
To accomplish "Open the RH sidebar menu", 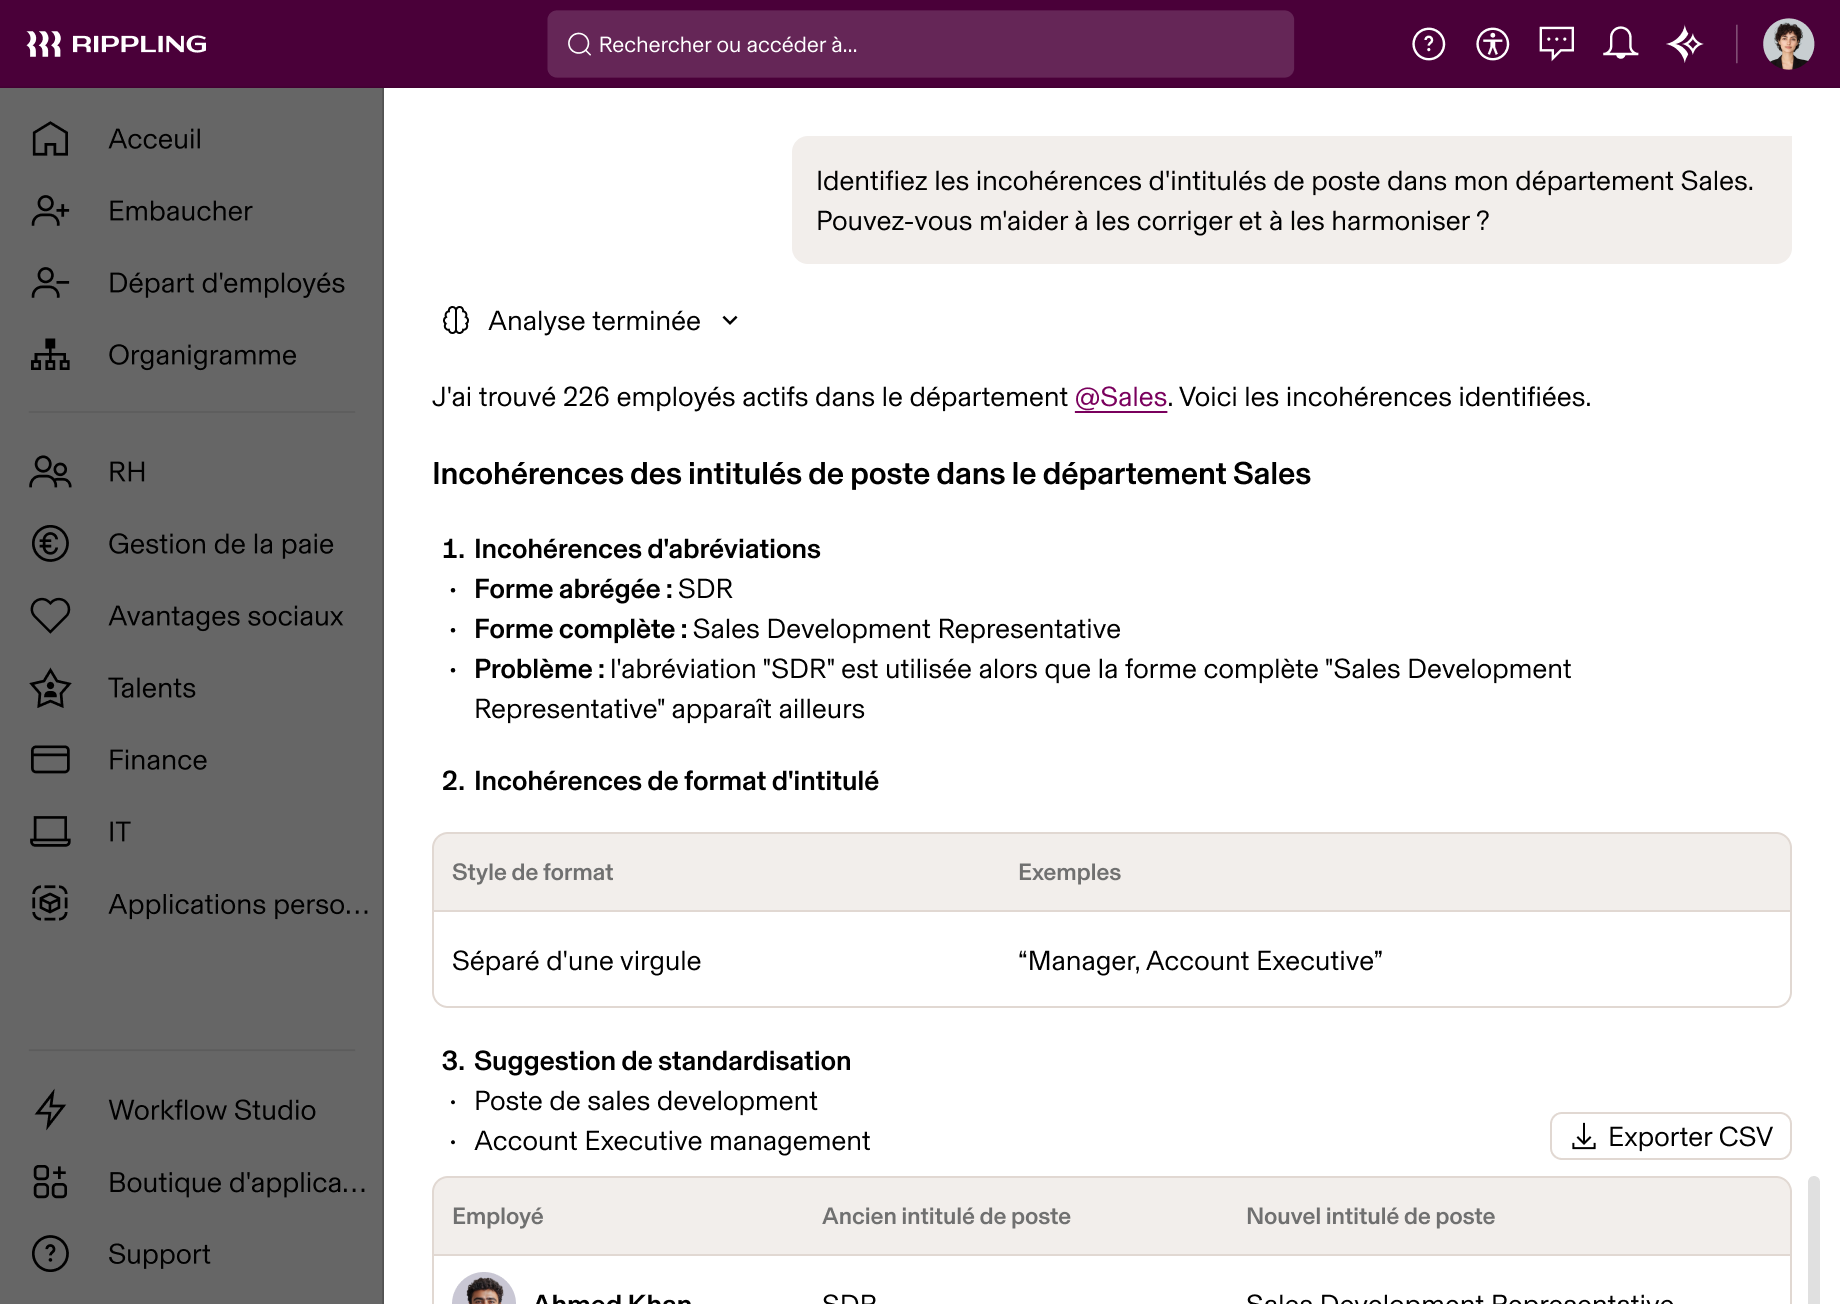I will pyautogui.click(x=126, y=471).
